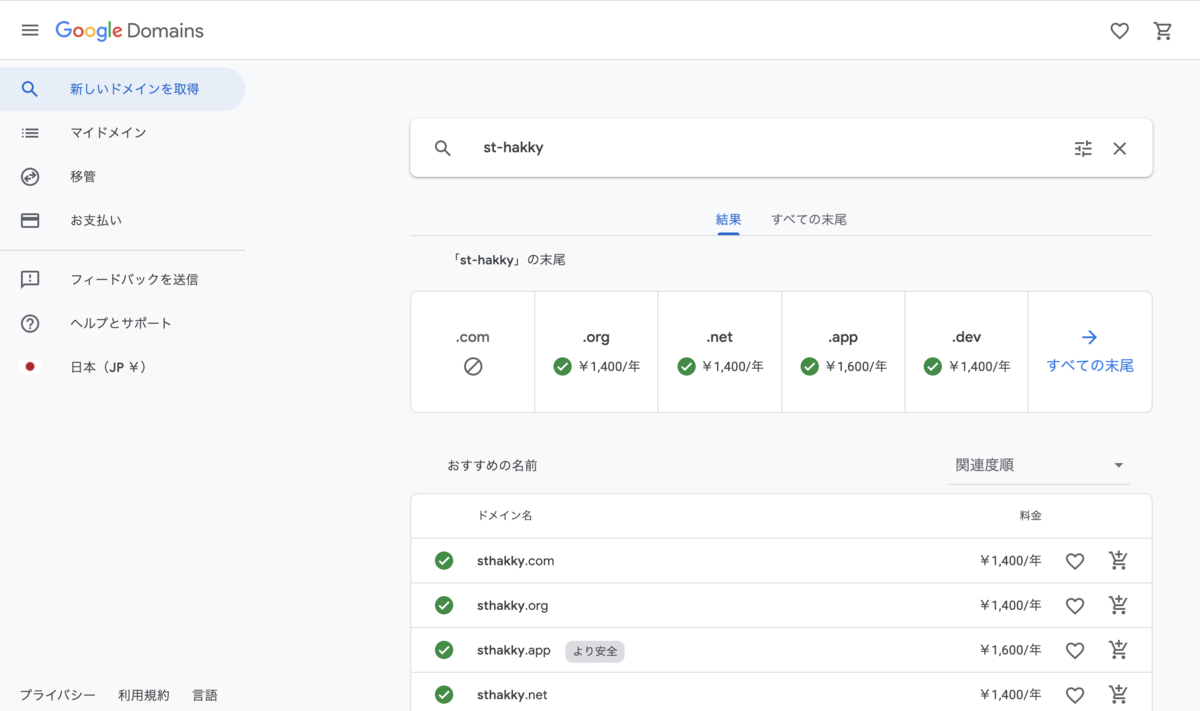The width and height of the screenshot is (1200, 711).
Task: Select the .net ¥1,400/年 card
Action: coord(720,352)
